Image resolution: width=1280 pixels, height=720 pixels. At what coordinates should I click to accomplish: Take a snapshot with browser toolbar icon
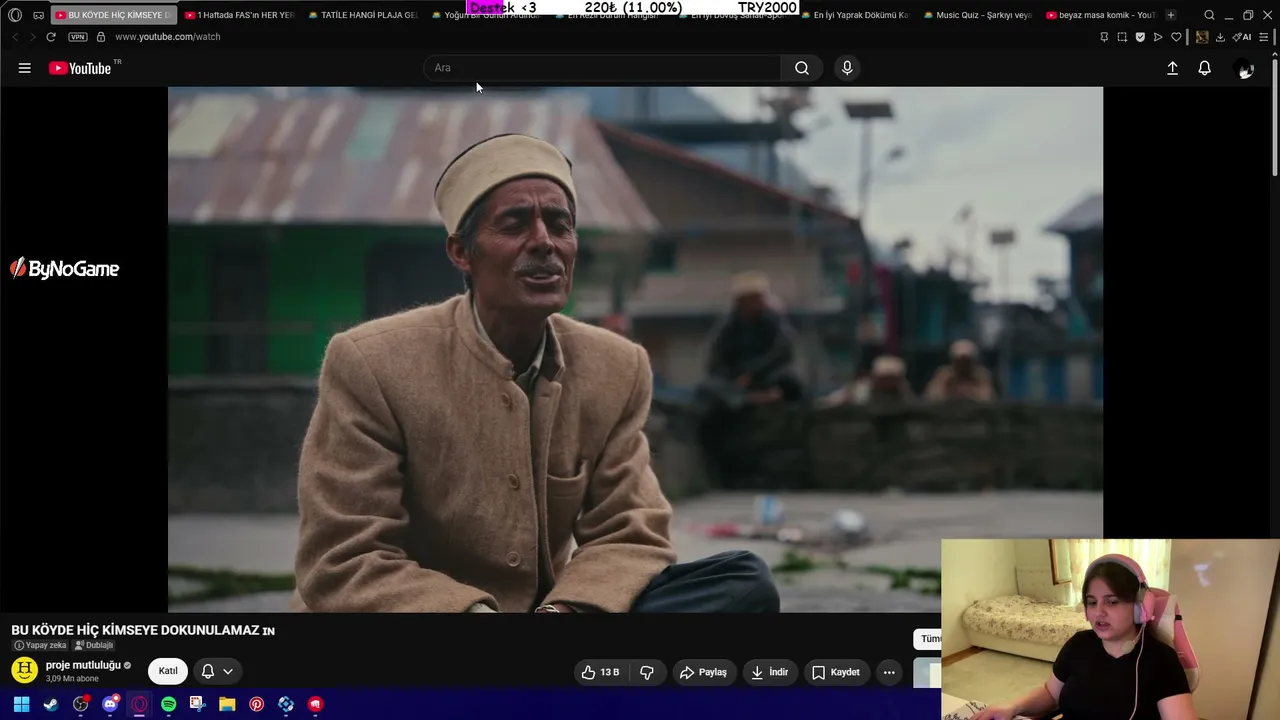(1122, 37)
